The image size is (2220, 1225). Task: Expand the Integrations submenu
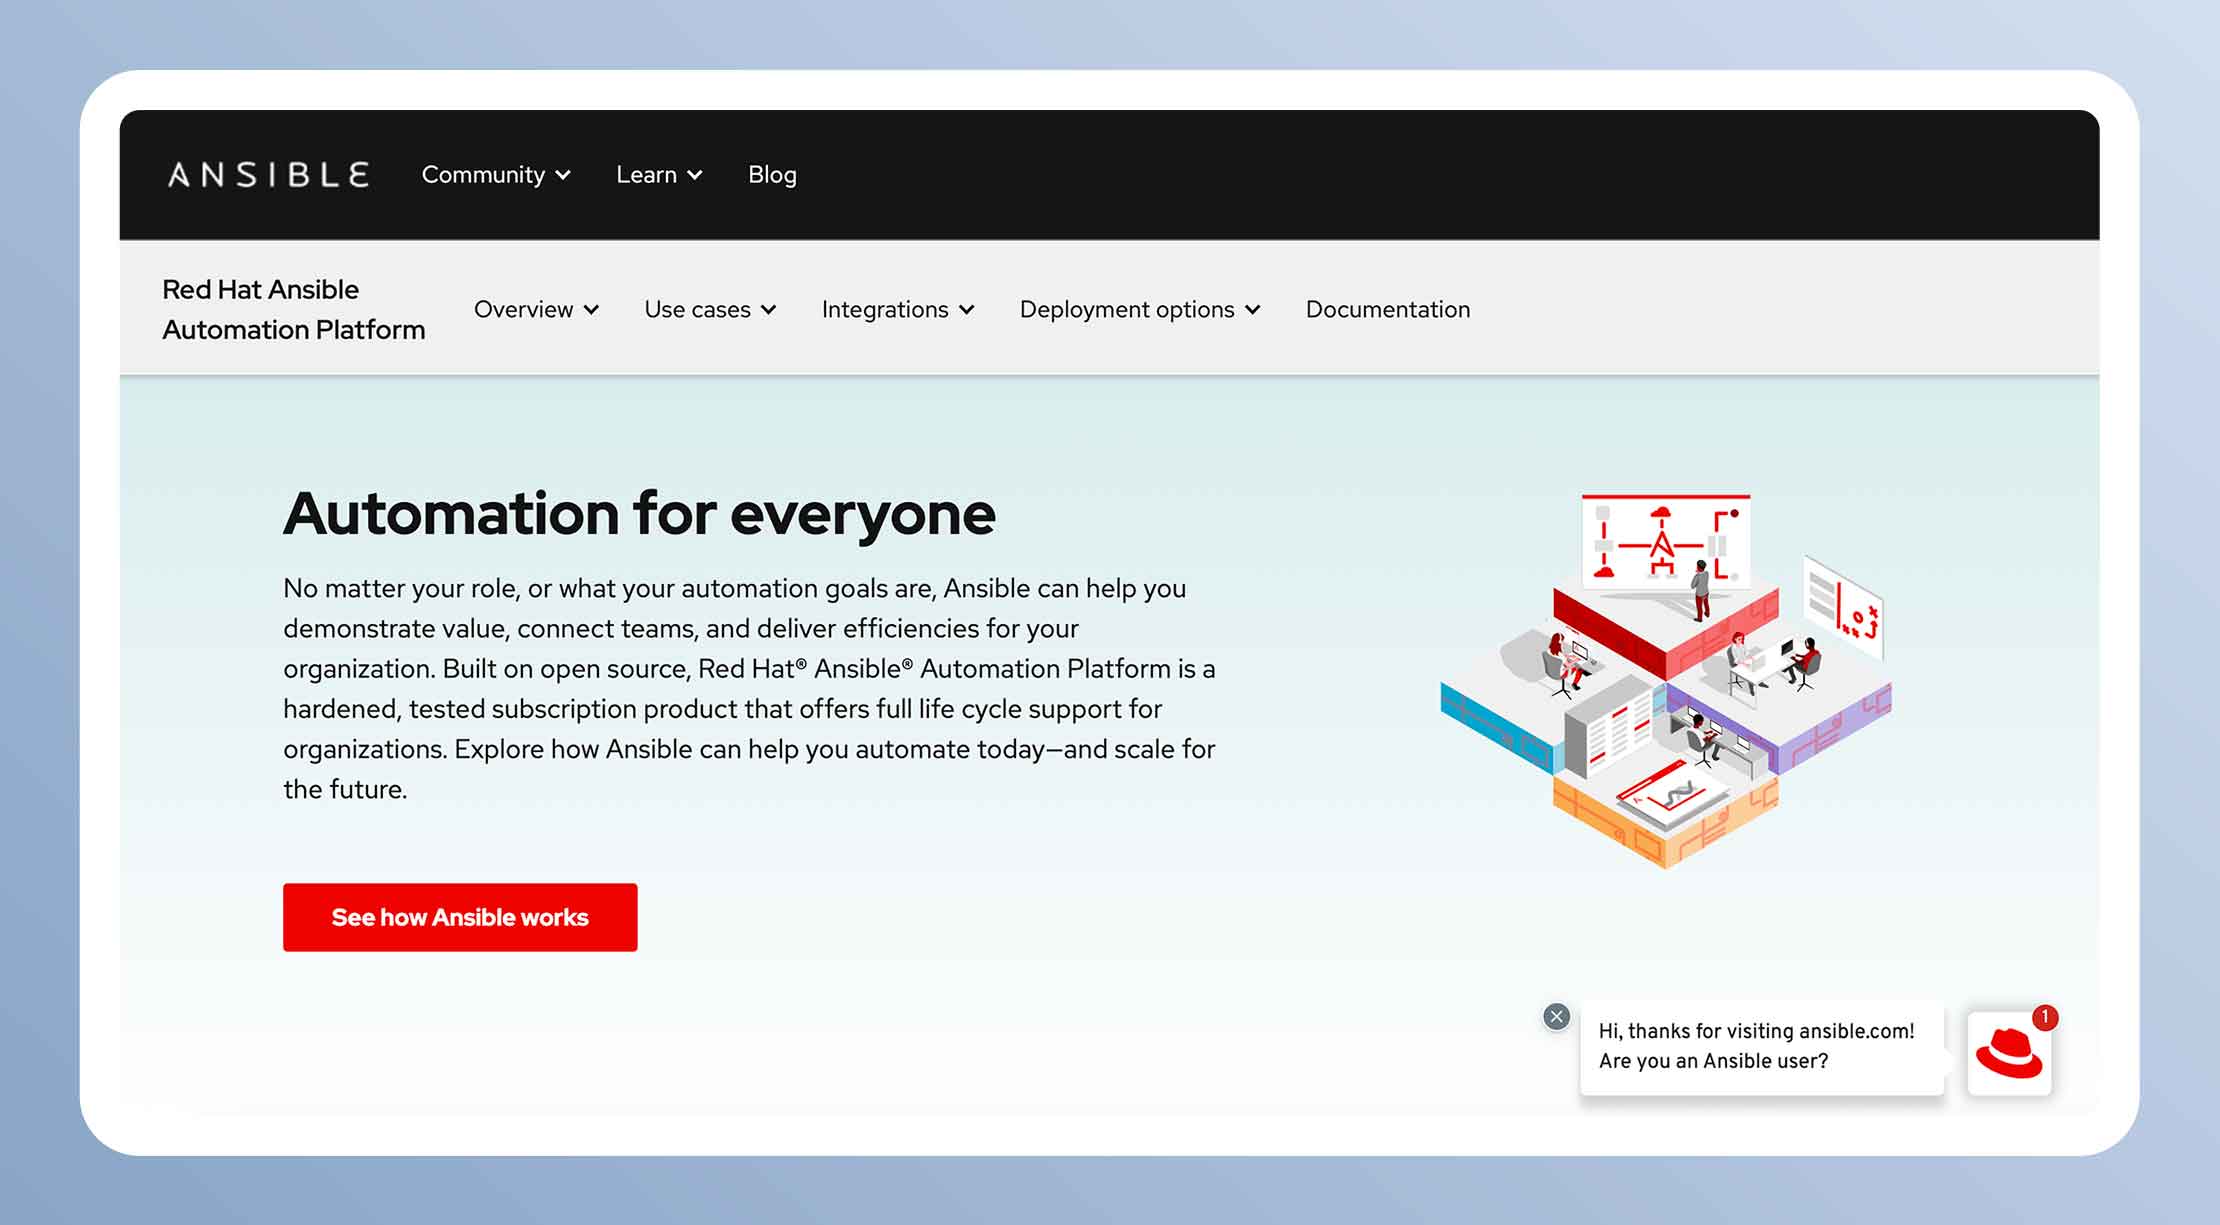[x=898, y=309]
